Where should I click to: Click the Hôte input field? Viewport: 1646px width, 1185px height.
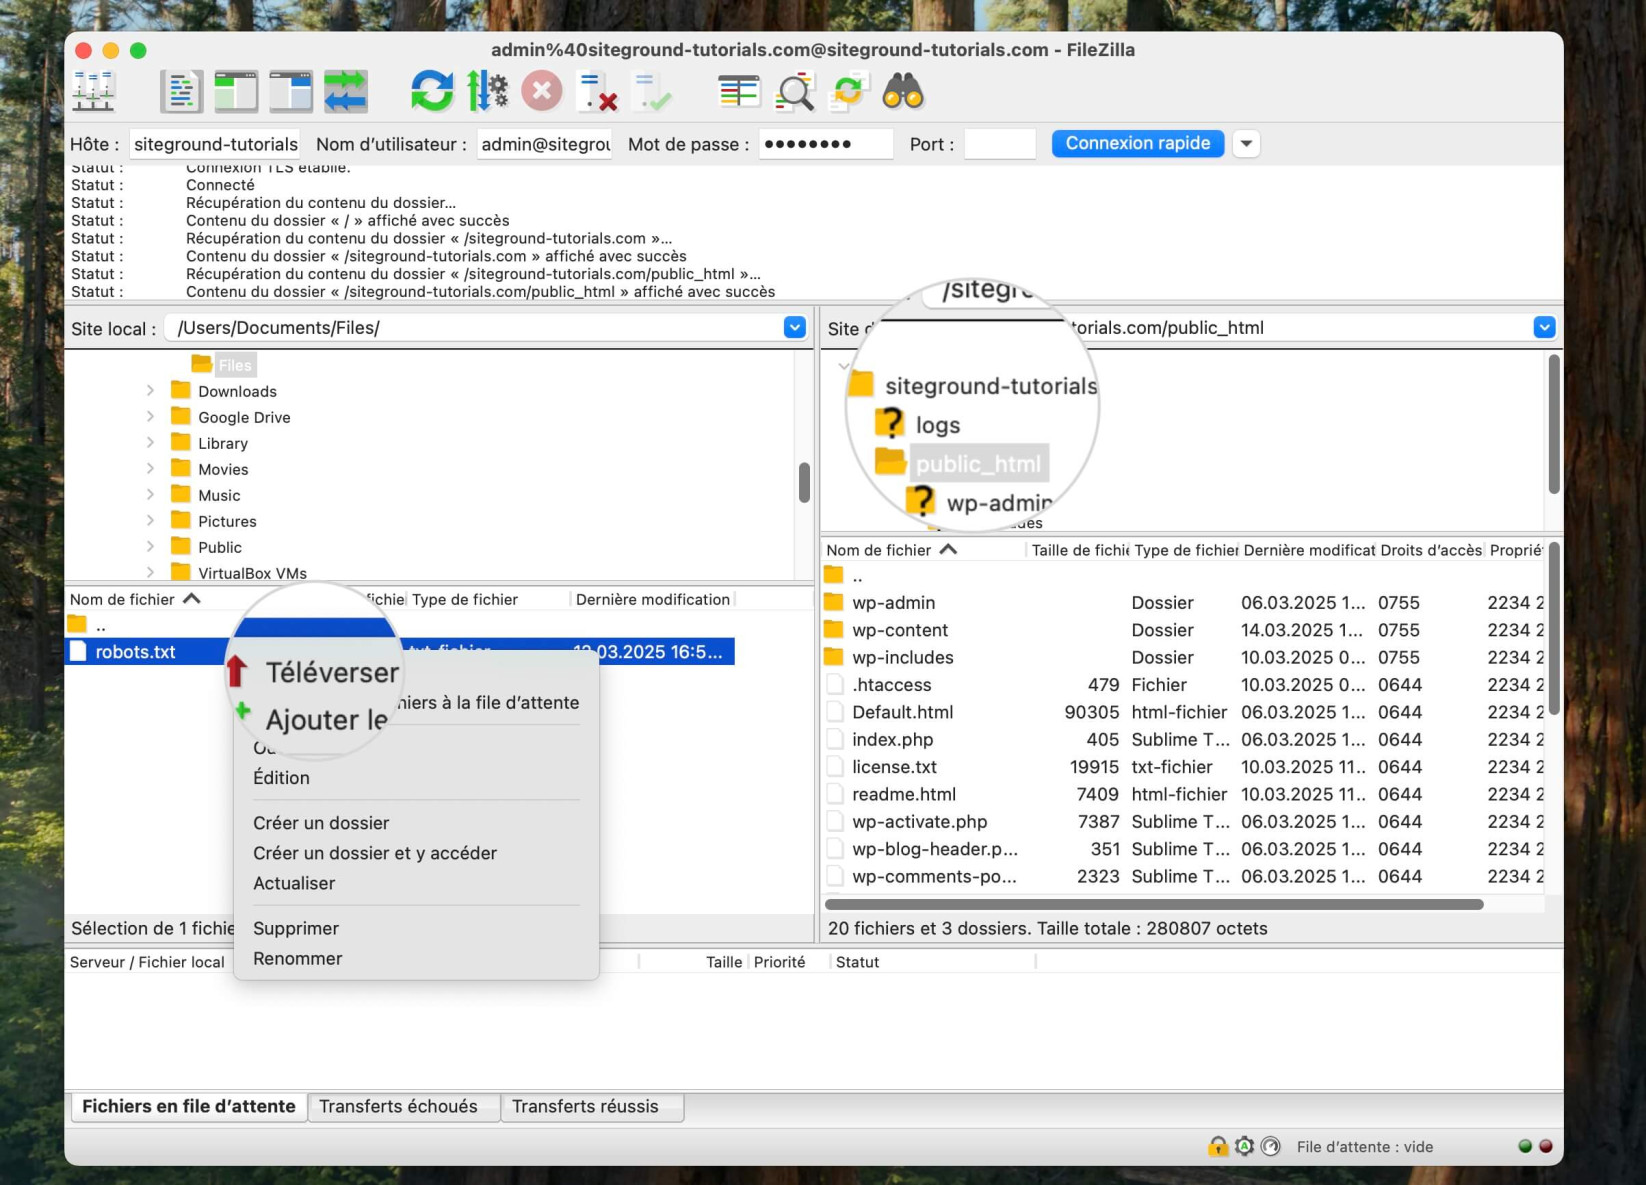[215, 144]
